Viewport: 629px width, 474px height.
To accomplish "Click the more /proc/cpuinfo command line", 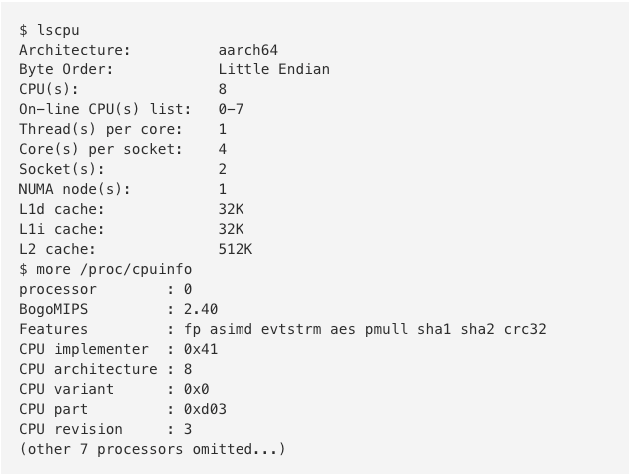I will [x=105, y=270].
